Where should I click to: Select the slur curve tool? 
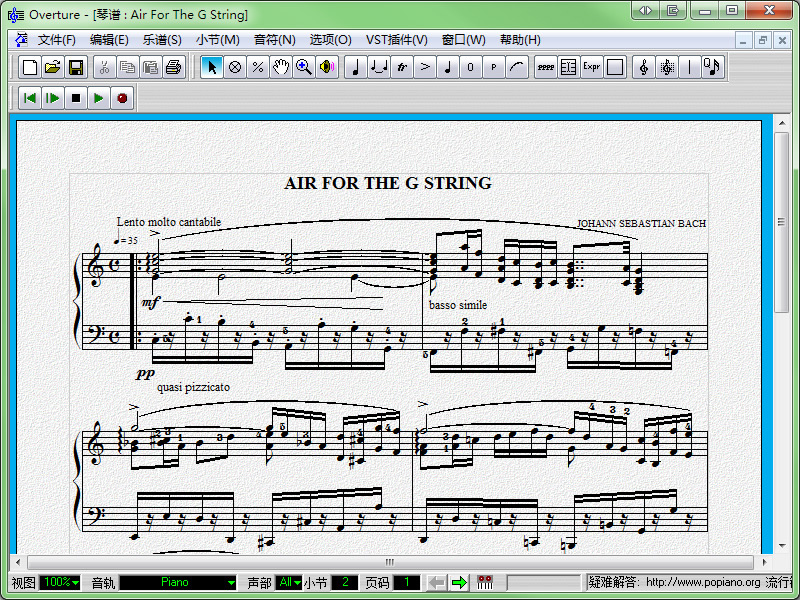point(517,67)
